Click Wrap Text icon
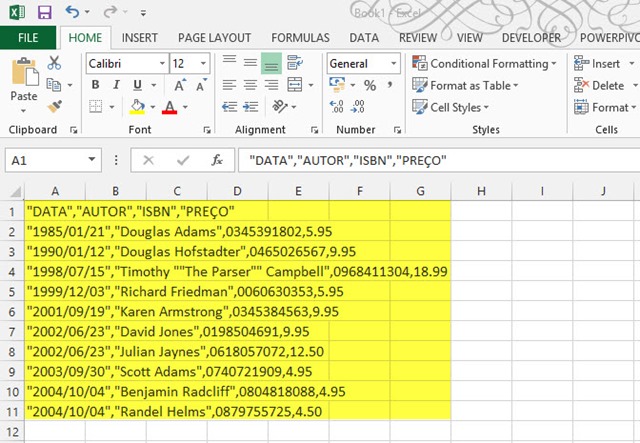This screenshot has height=443, width=640. point(295,62)
